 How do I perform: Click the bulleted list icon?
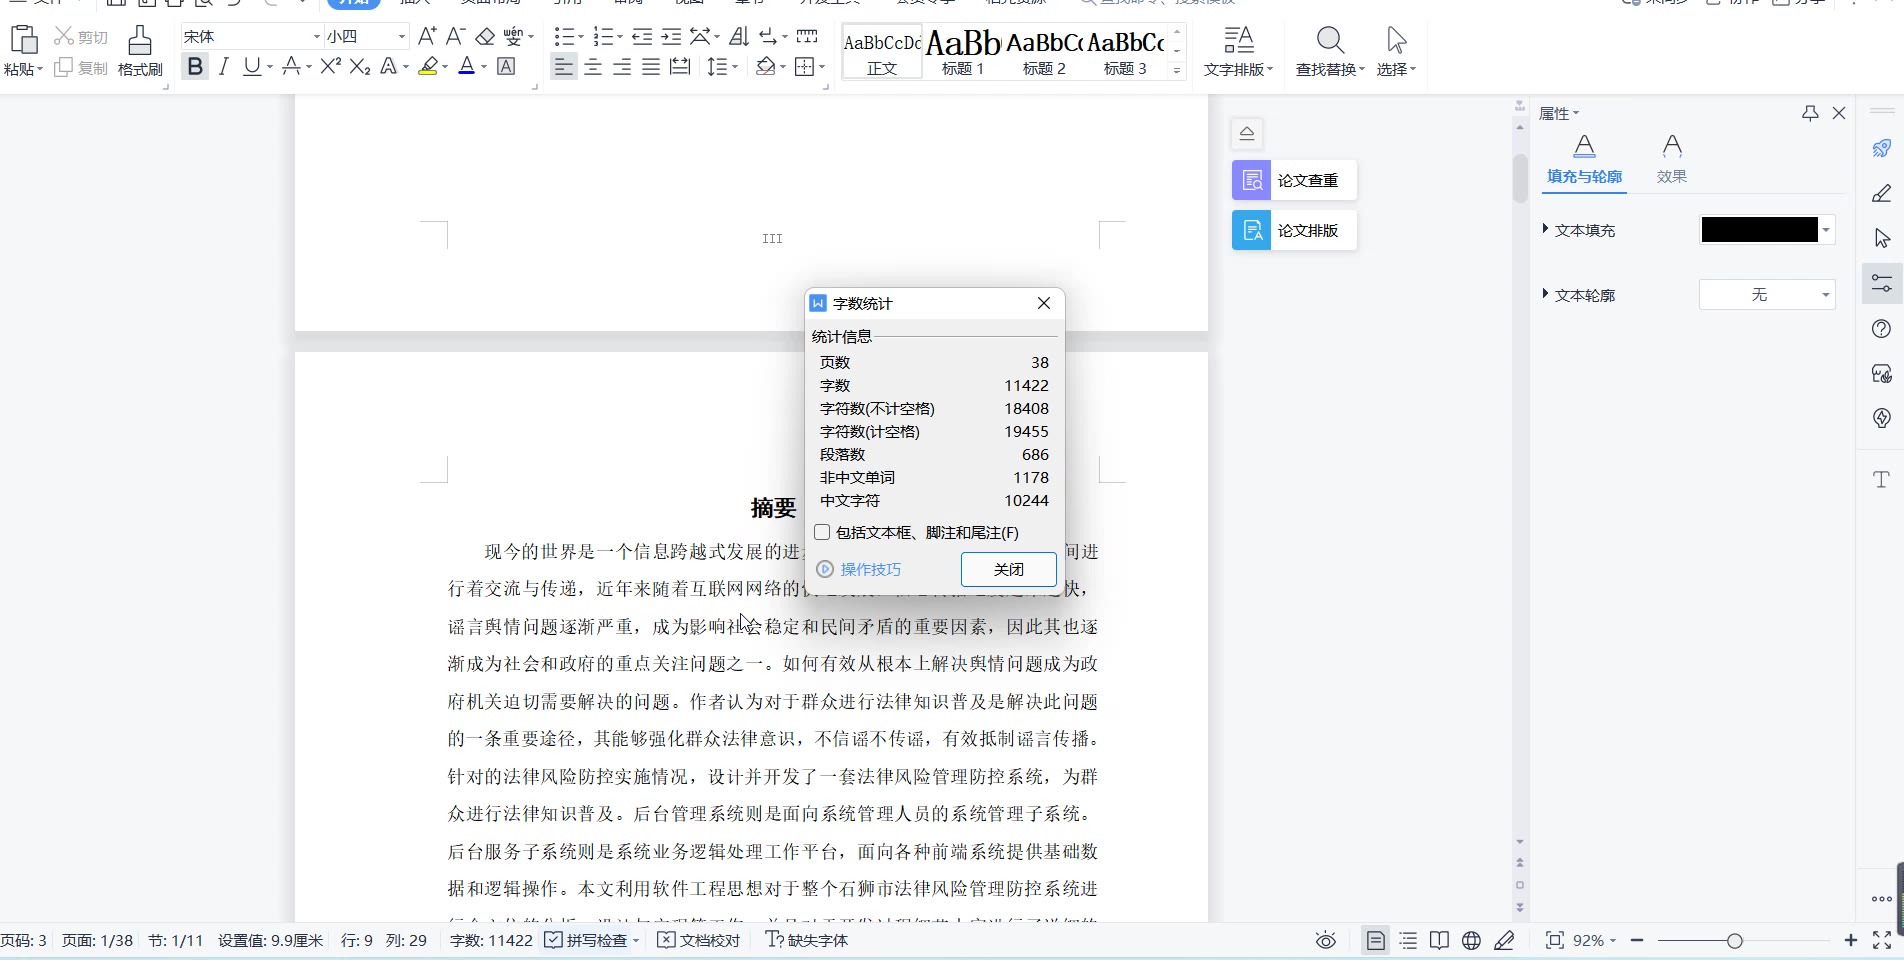click(564, 37)
